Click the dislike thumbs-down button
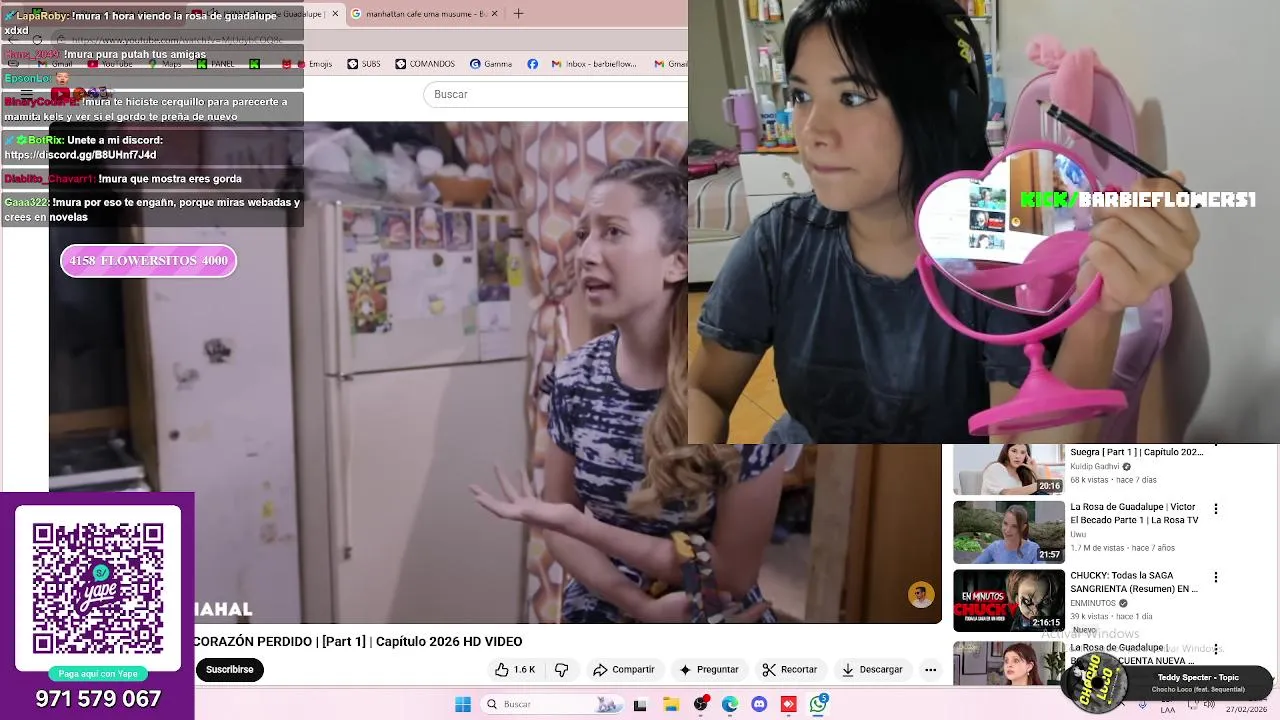This screenshot has height=720, width=1280. click(562, 670)
